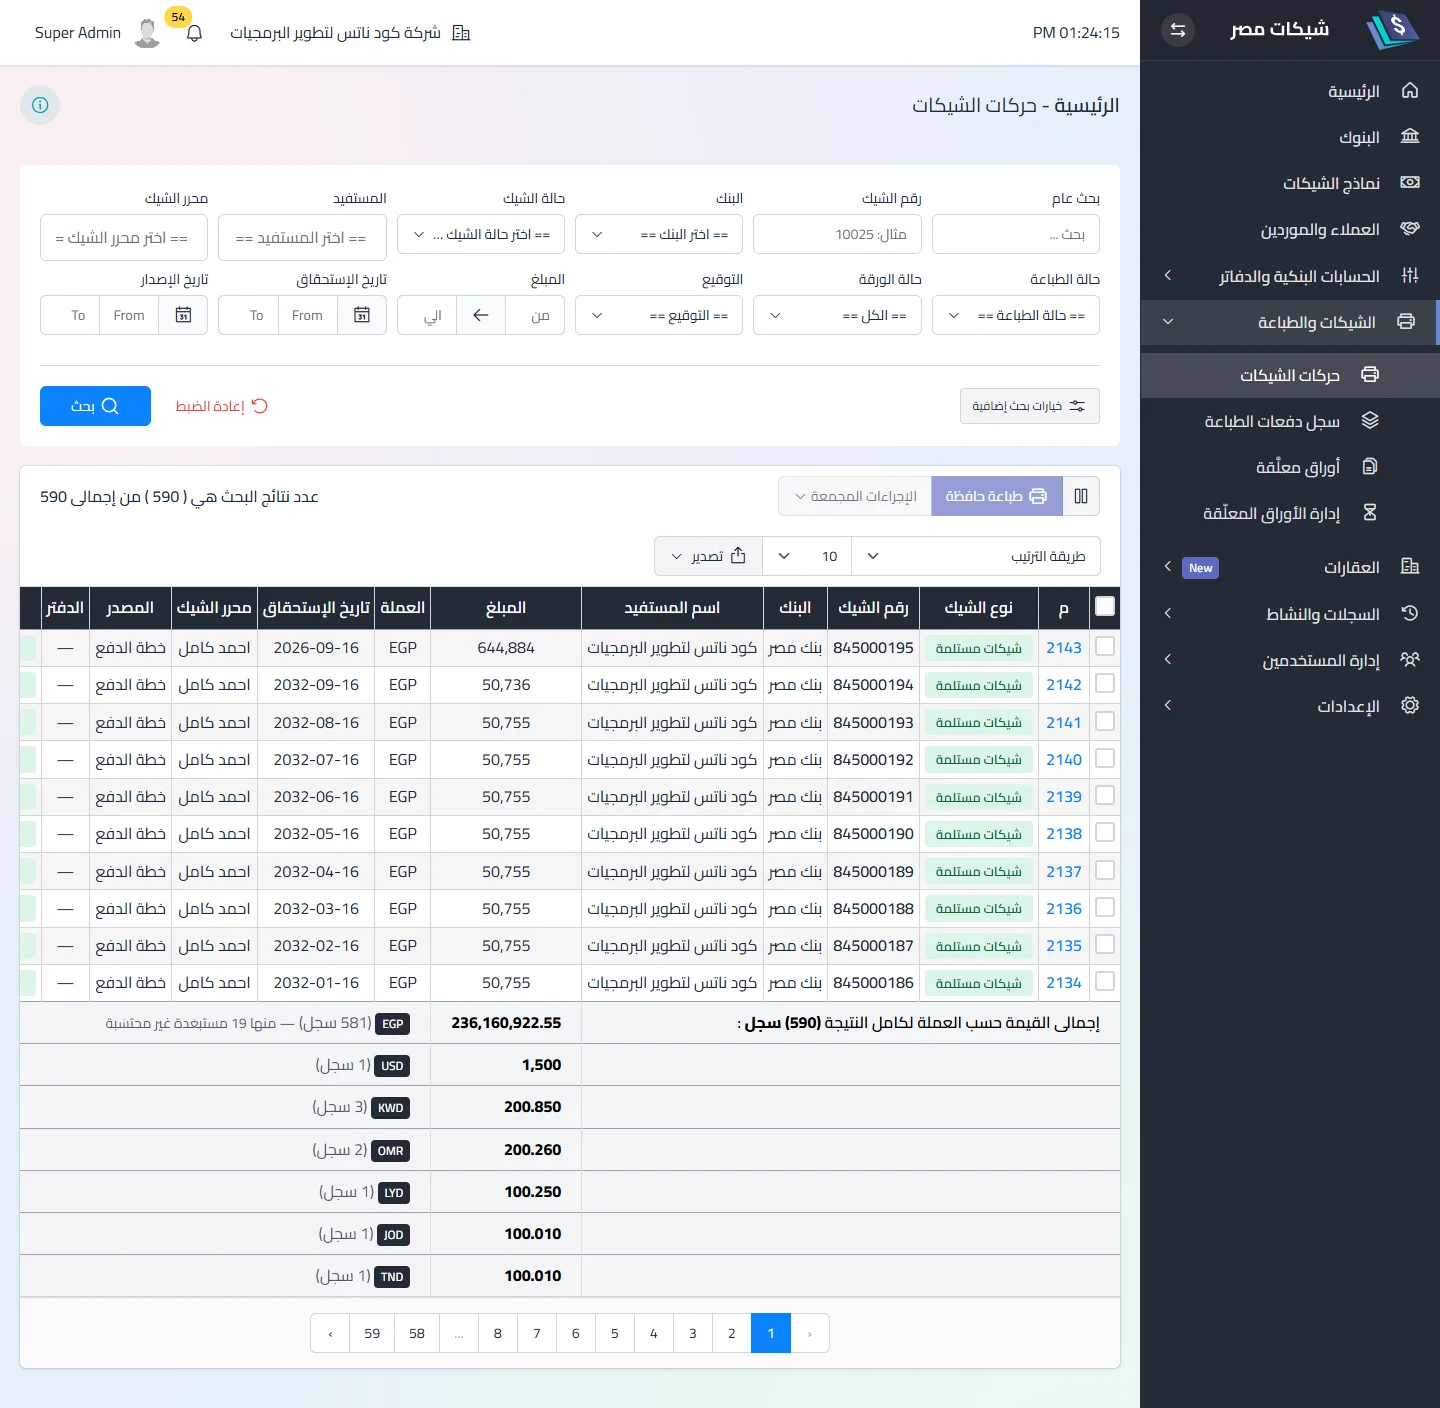This screenshot has width=1440, height=1408.
Task: Click the info icon near page title
Action: point(40,105)
